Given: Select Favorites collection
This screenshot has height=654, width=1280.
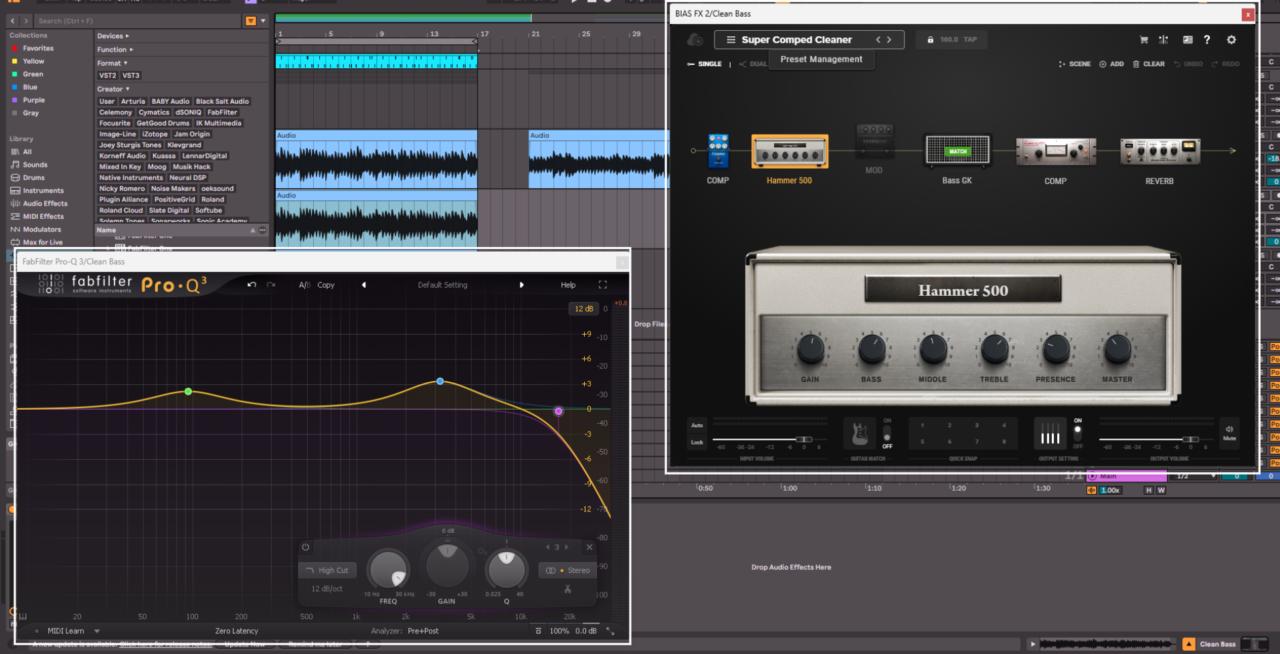Looking at the screenshot, I should [32, 48].
